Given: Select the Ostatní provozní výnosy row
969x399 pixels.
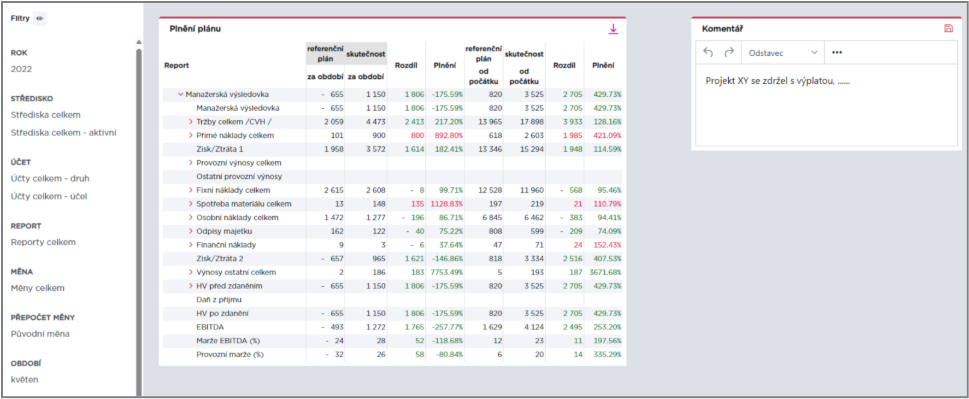Looking at the screenshot, I should point(239,177).
